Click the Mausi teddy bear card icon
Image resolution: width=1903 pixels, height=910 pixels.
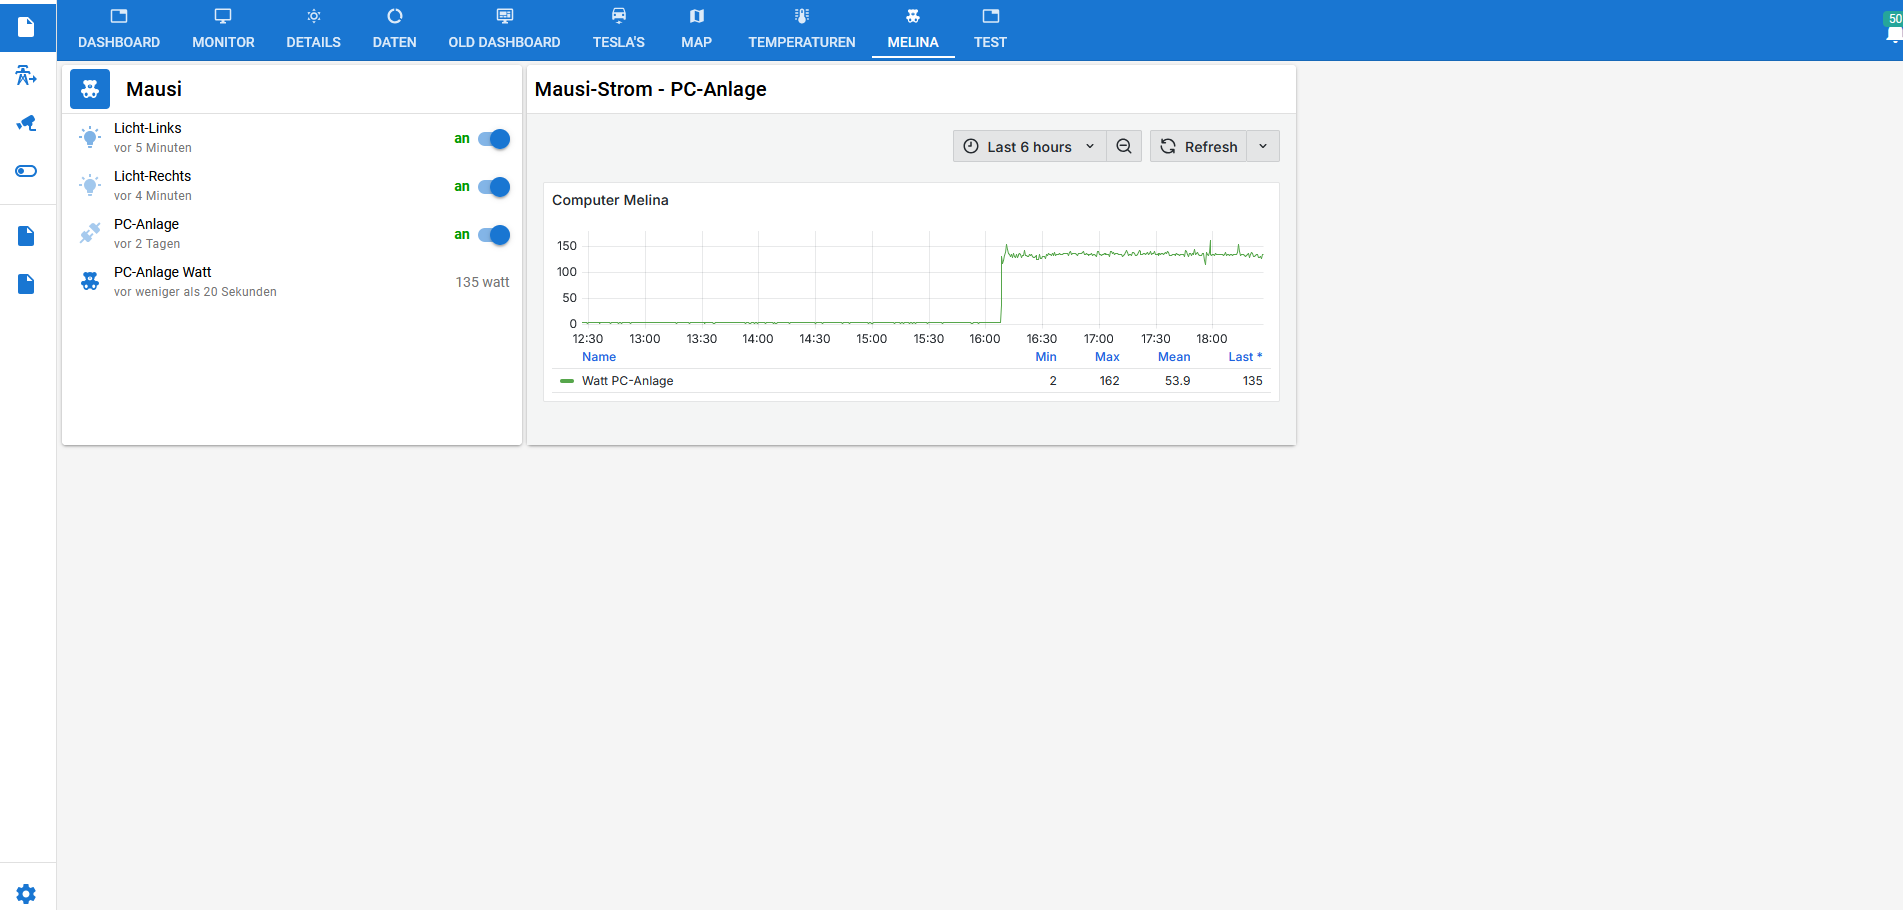click(90, 89)
